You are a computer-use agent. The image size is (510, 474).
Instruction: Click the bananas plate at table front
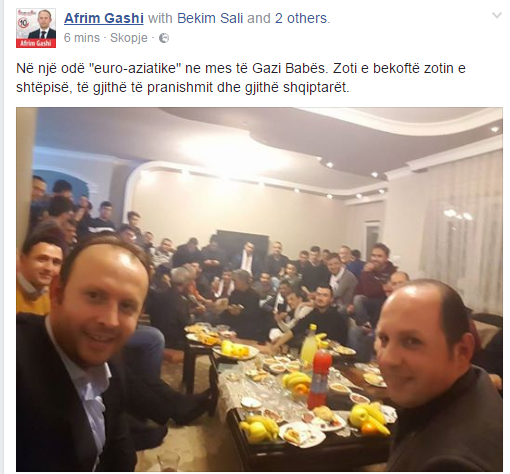[258, 427]
